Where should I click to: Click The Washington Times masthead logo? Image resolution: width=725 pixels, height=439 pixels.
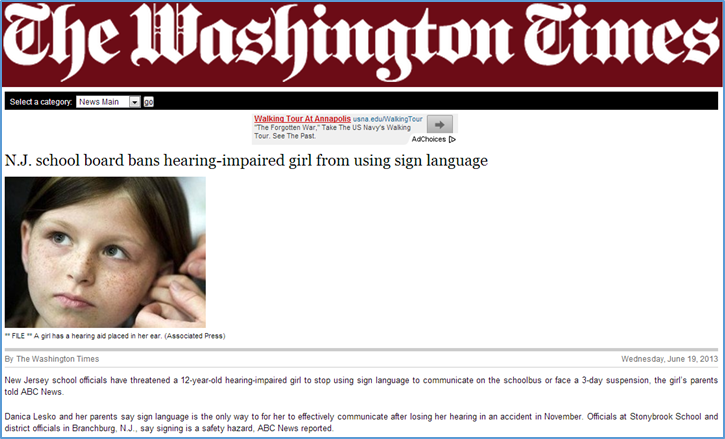[x=362, y=43]
